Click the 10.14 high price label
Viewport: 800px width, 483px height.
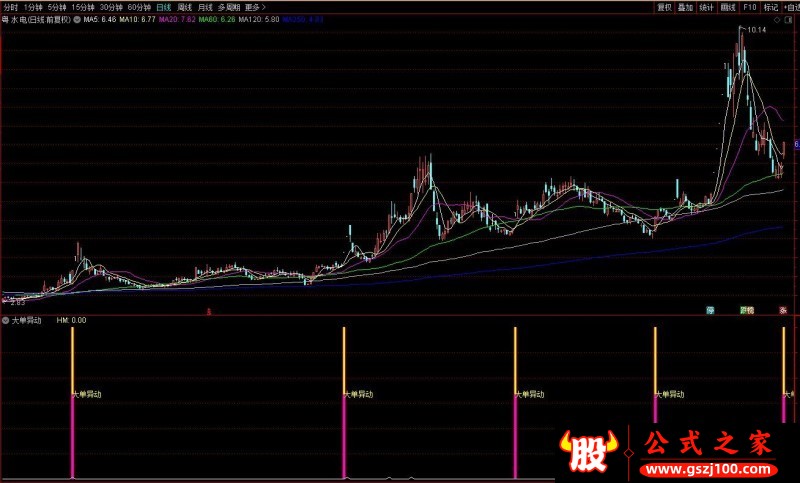pyautogui.click(x=757, y=30)
